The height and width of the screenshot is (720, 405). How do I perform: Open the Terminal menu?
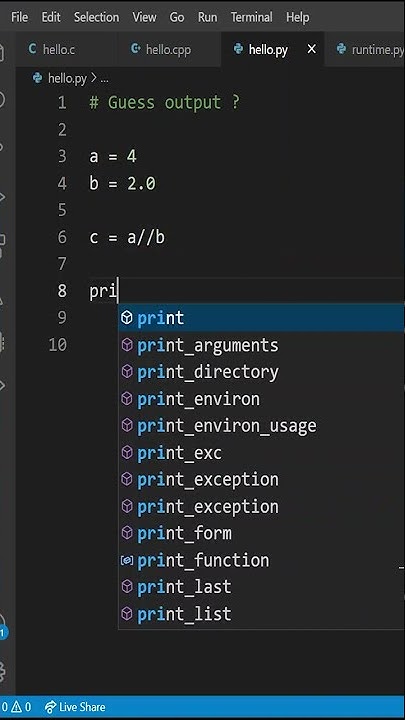coord(251,17)
